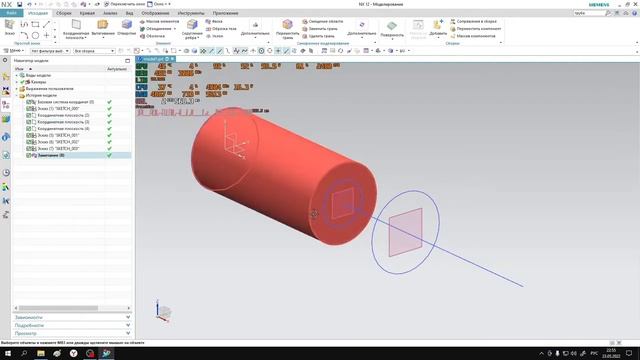This screenshot has height=360, width=640.
Task: Click the Обрезка тела button
Action: click(221, 29)
